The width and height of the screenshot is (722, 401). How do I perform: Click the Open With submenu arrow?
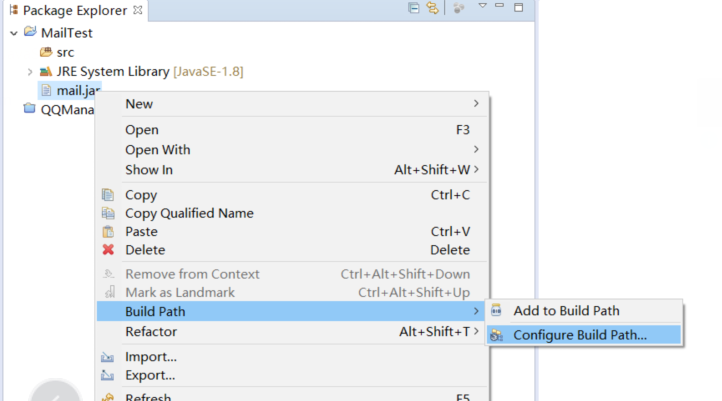pos(476,150)
